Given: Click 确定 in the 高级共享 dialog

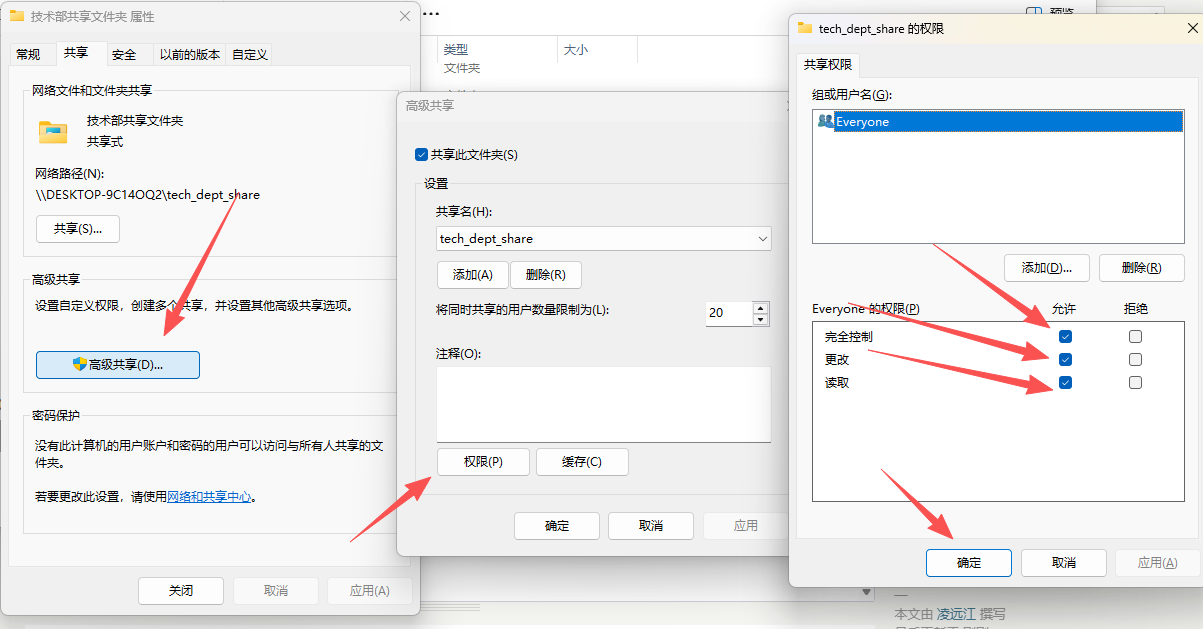Looking at the screenshot, I should 557,526.
